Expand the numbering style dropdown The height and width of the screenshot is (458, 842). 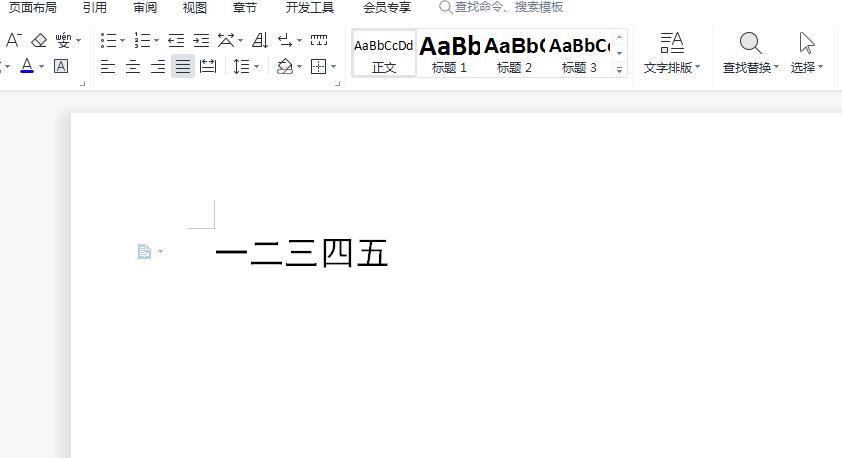(x=156, y=40)
